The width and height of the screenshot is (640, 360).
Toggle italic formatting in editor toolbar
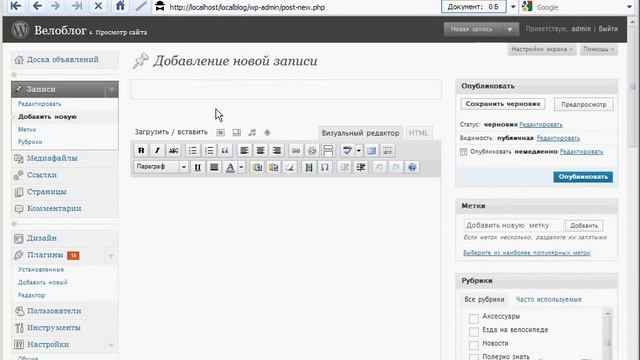[x=157, y=151]
